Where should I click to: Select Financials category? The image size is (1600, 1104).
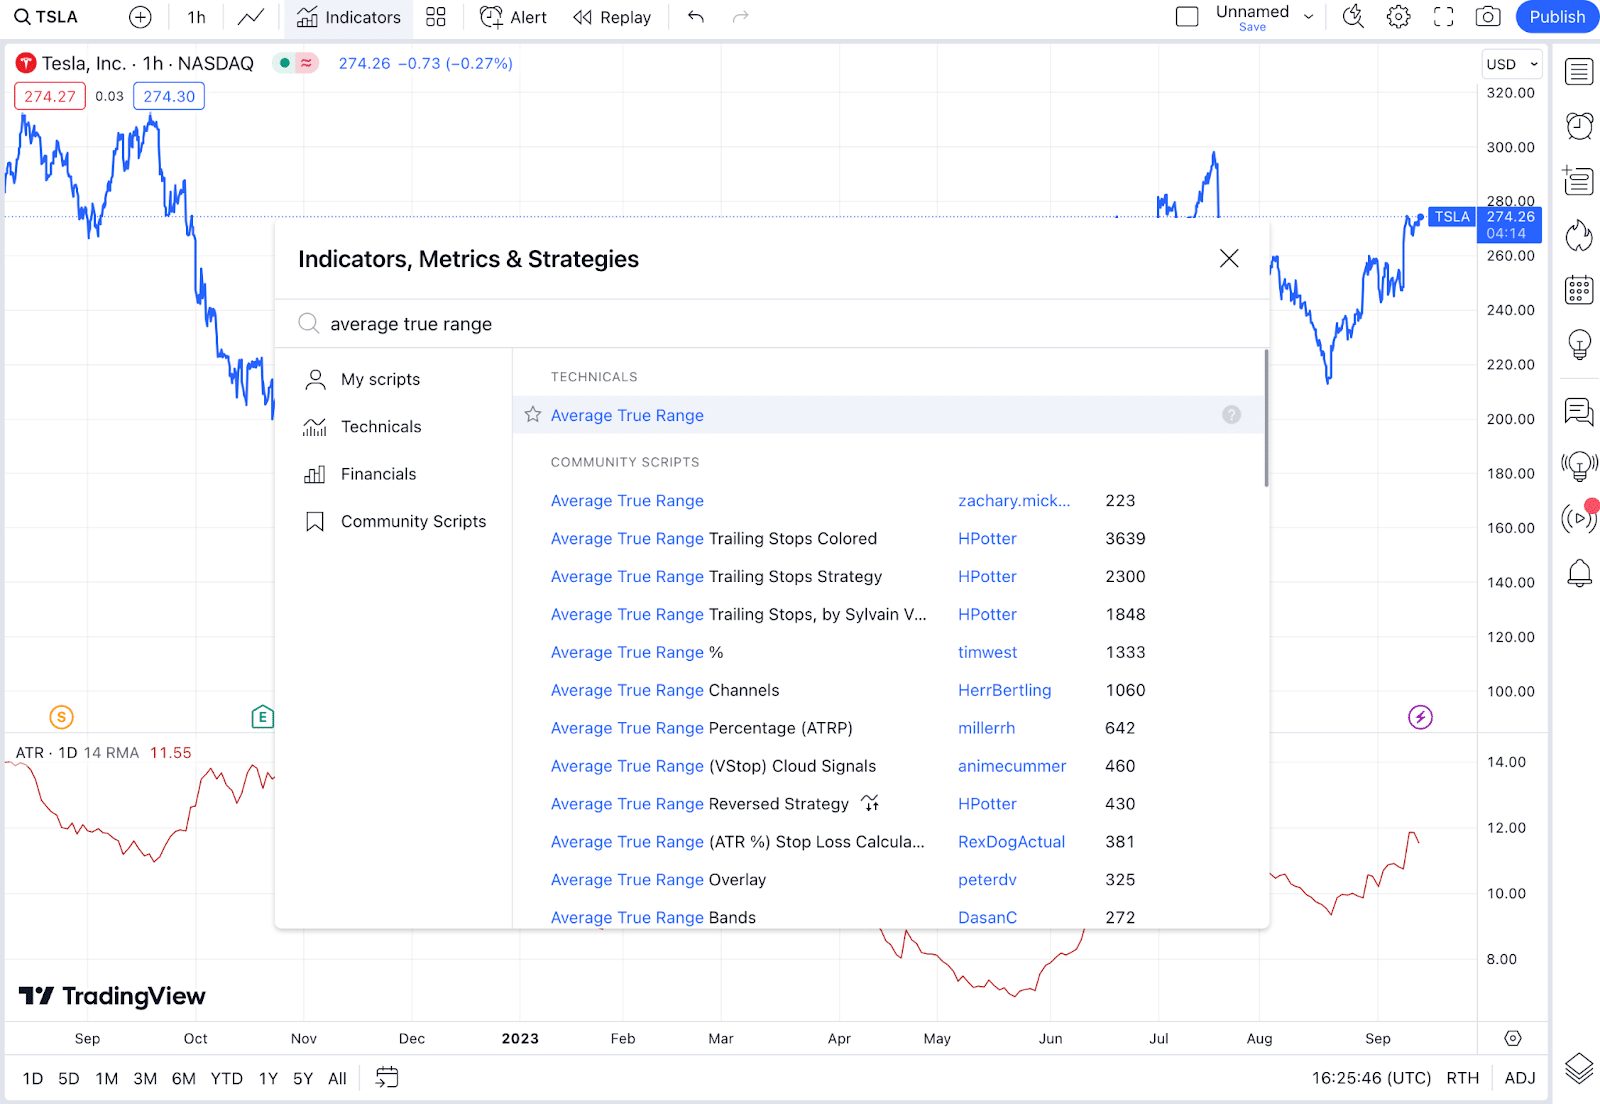pyautogui.click(x=393, y=474)
